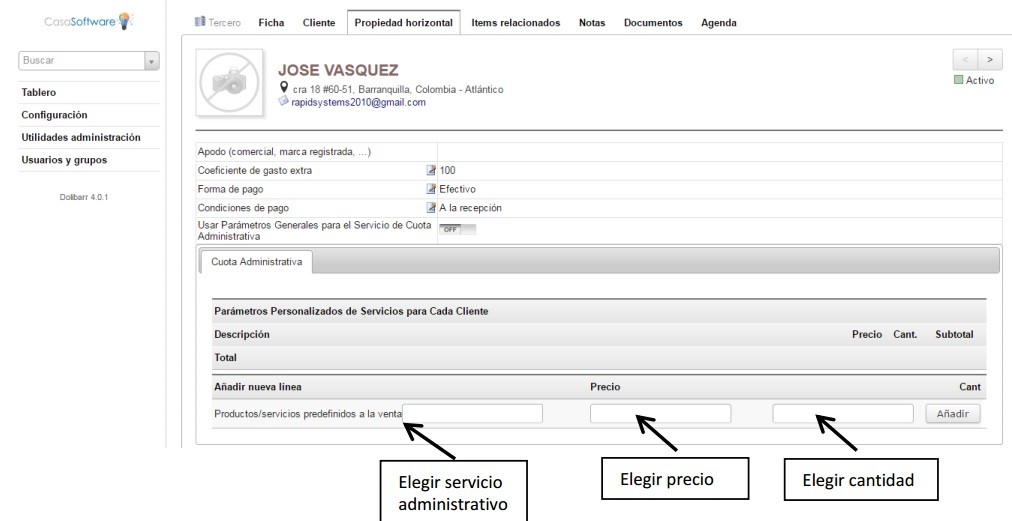
Task: Click the CasaSoftware logo
Action: point(88,21)
